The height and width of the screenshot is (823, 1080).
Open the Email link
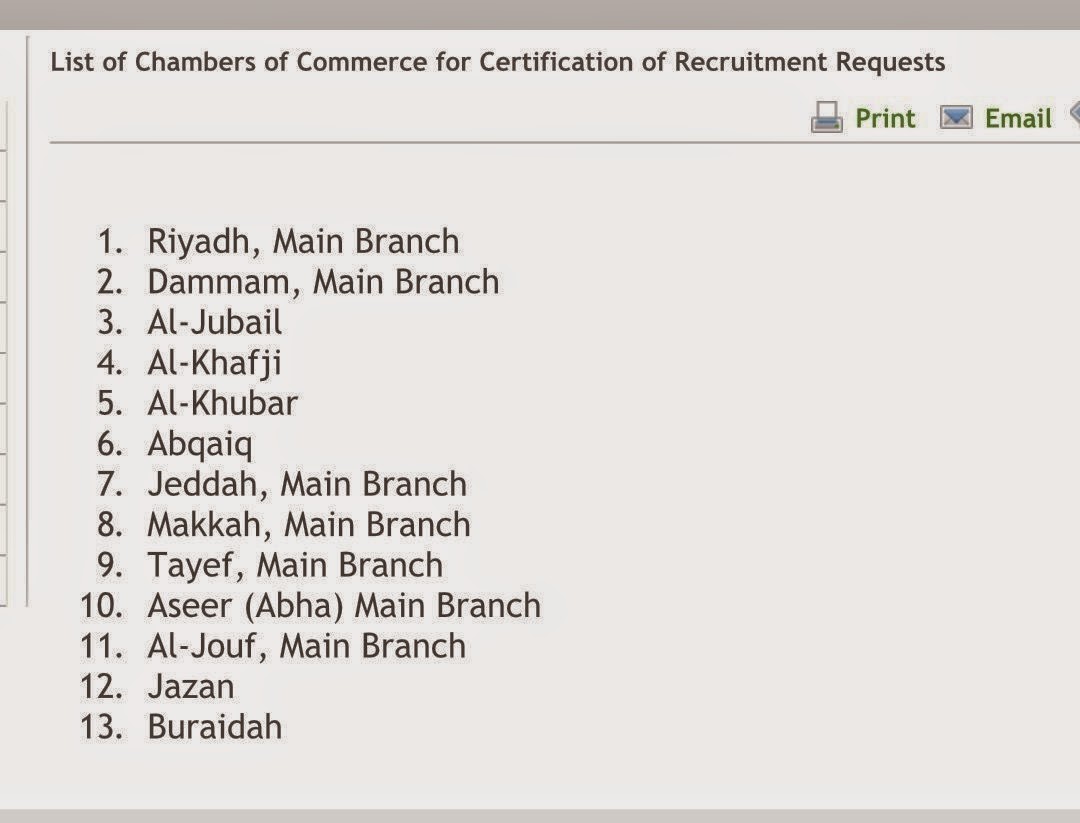pos(1018,118)
